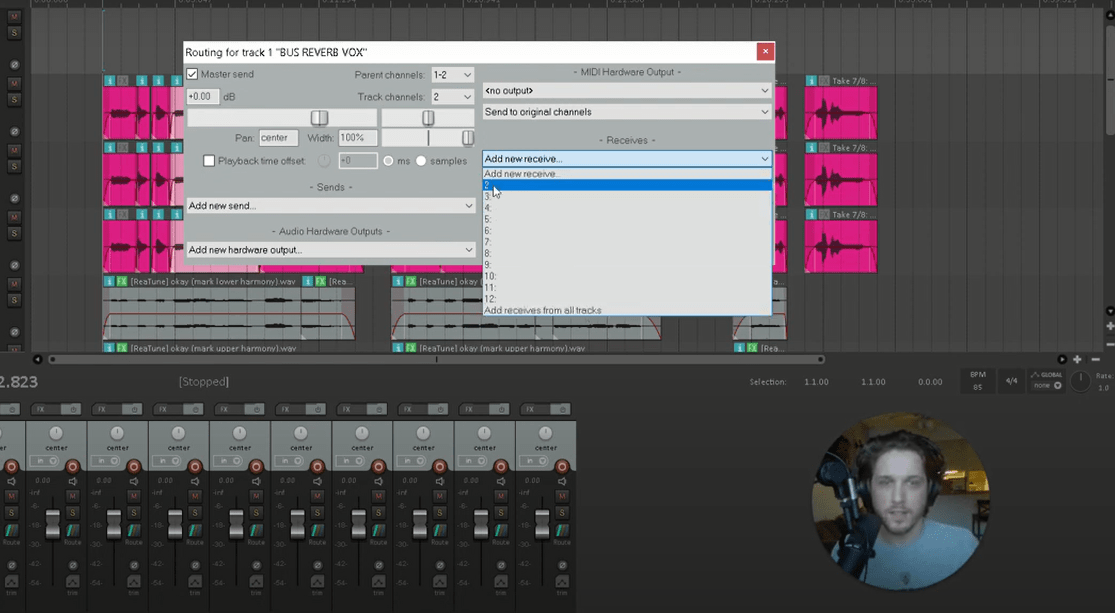This screenshot has width=1115, height=613.
Task: Click the +0.00 dB volume field
Action: (203, 97)
